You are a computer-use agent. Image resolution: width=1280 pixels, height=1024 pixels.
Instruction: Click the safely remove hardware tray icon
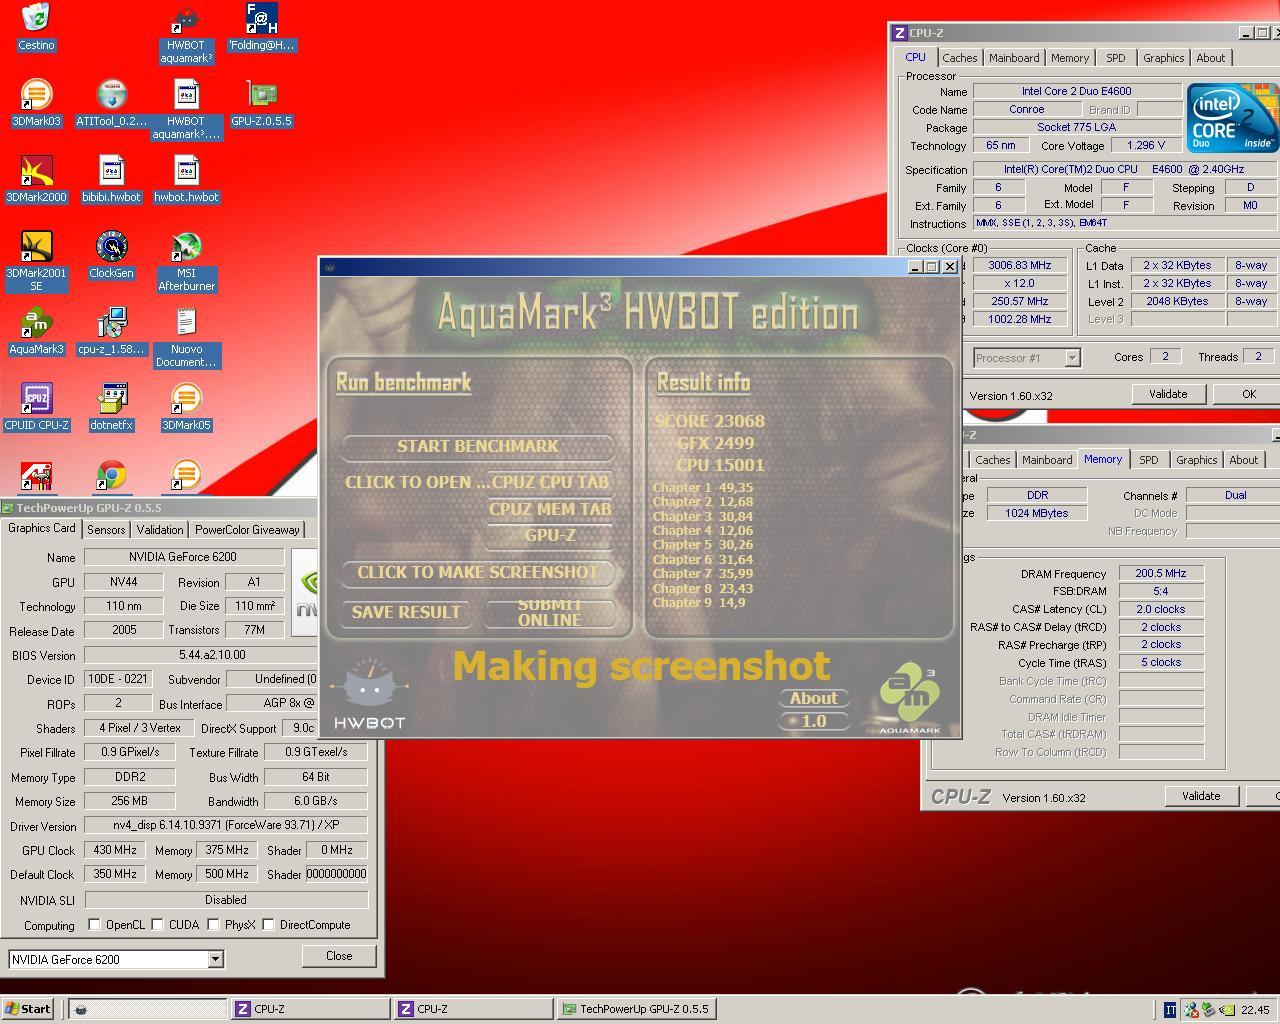click(x=1208, y=1009)
